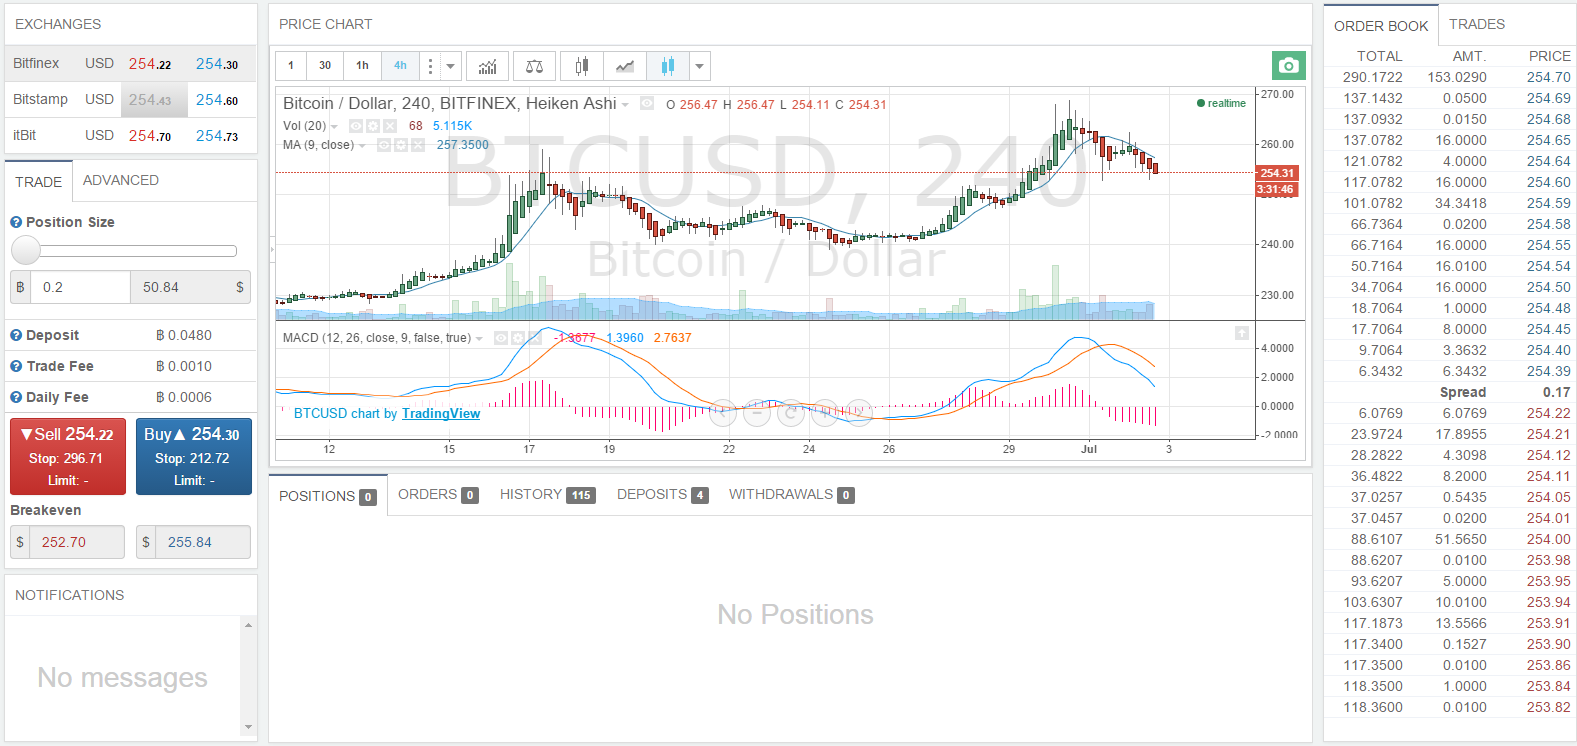Set chart interval to 1h
The width and height of the screenshot is (1577, 746).
pyautogui.click(x=362, y=66)
